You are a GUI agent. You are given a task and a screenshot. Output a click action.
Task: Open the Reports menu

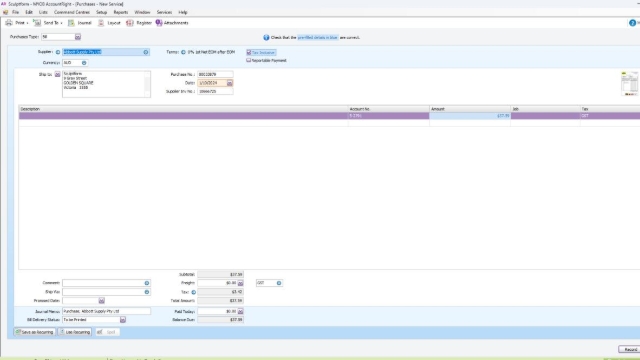[x=121, y=12]
